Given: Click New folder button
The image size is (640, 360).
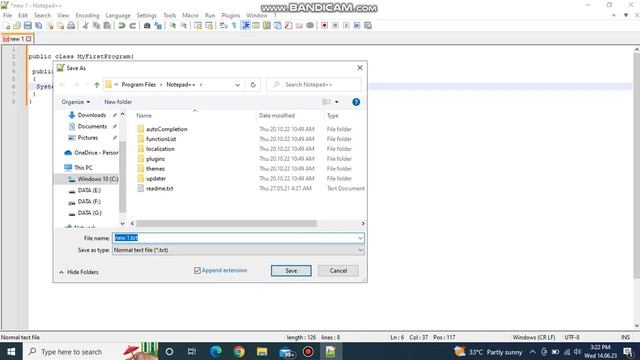Looking at the screenshot, I should click(118, 102).
